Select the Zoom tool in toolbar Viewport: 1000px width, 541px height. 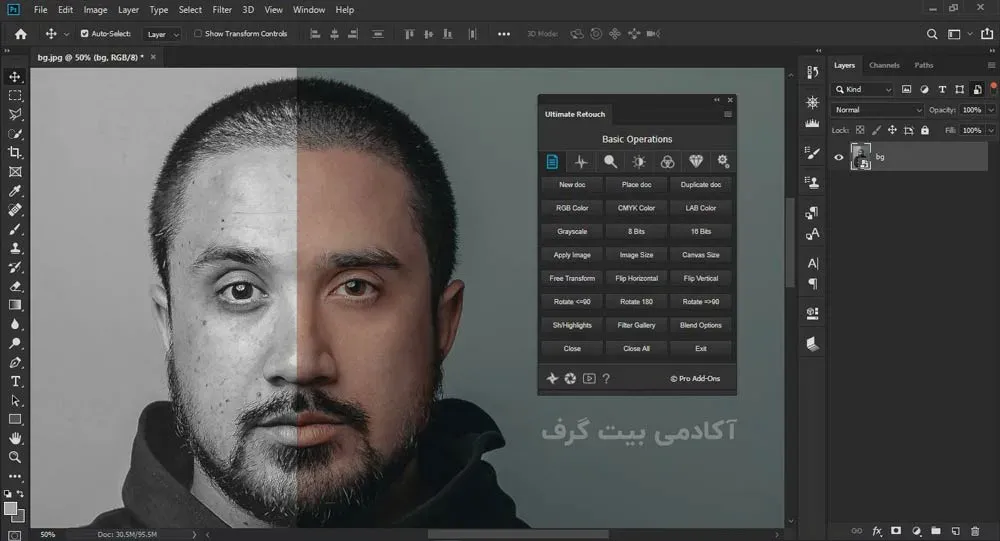click(15, 457)
